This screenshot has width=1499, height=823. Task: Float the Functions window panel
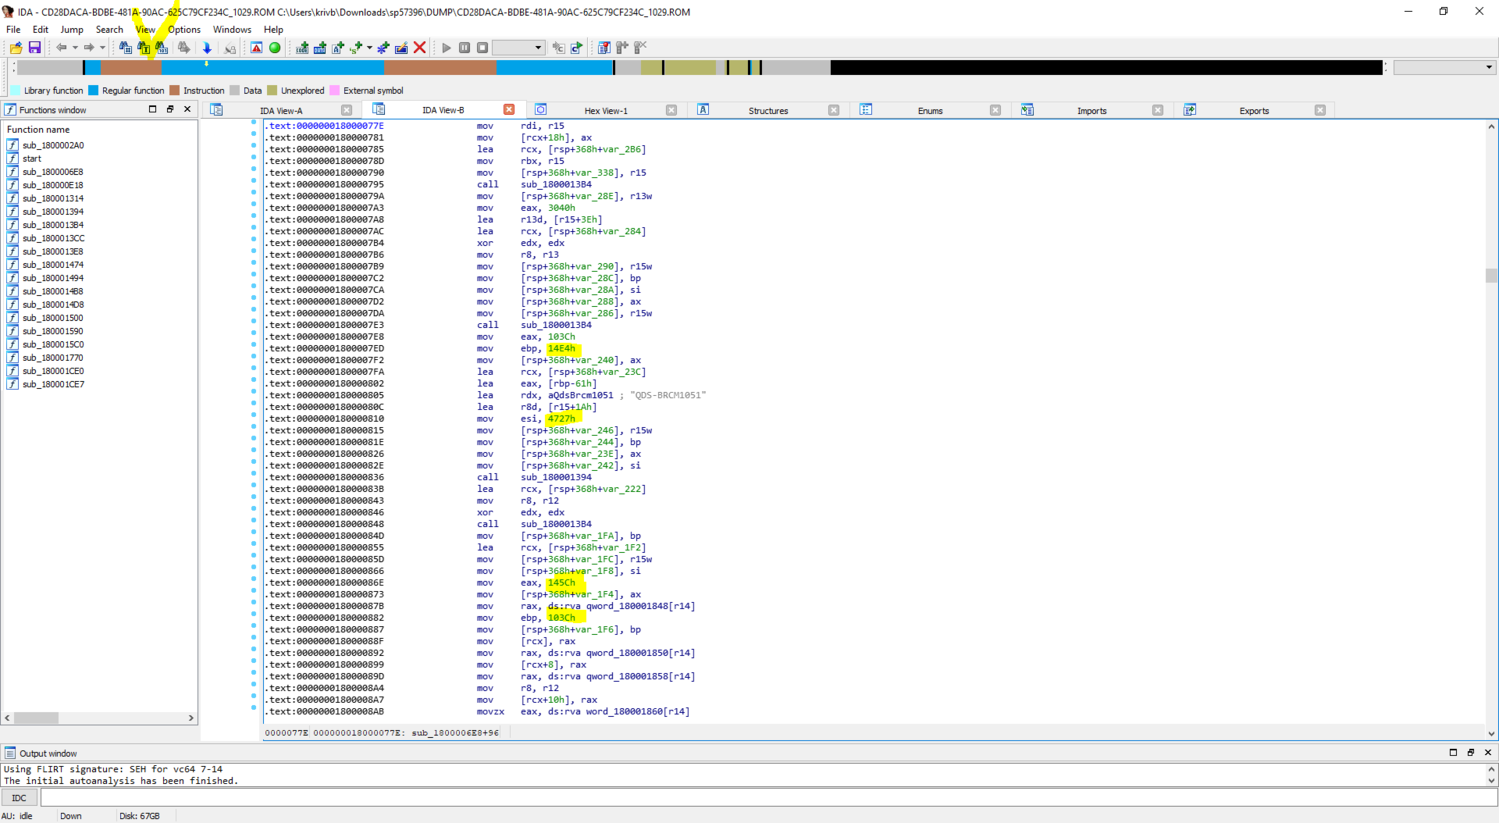click(x=170, y=109)
